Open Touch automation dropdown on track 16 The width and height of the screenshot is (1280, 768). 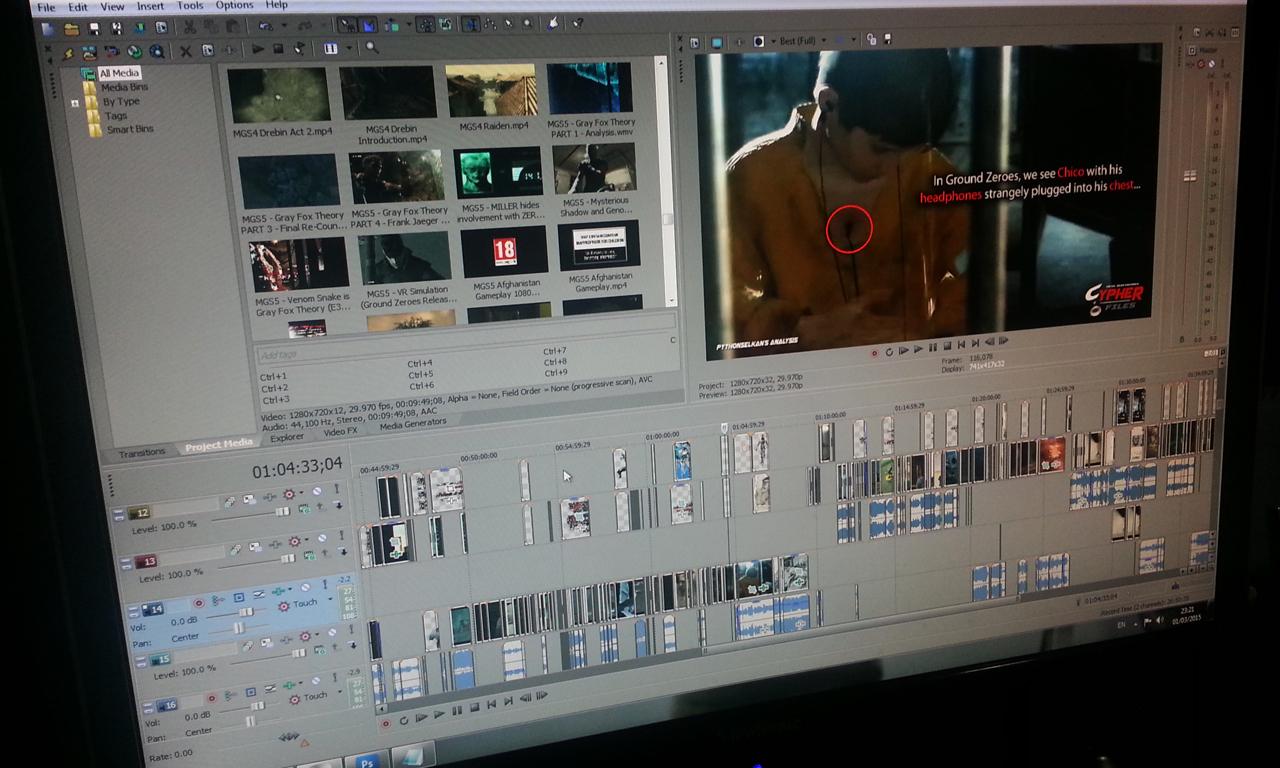(339, 691)
